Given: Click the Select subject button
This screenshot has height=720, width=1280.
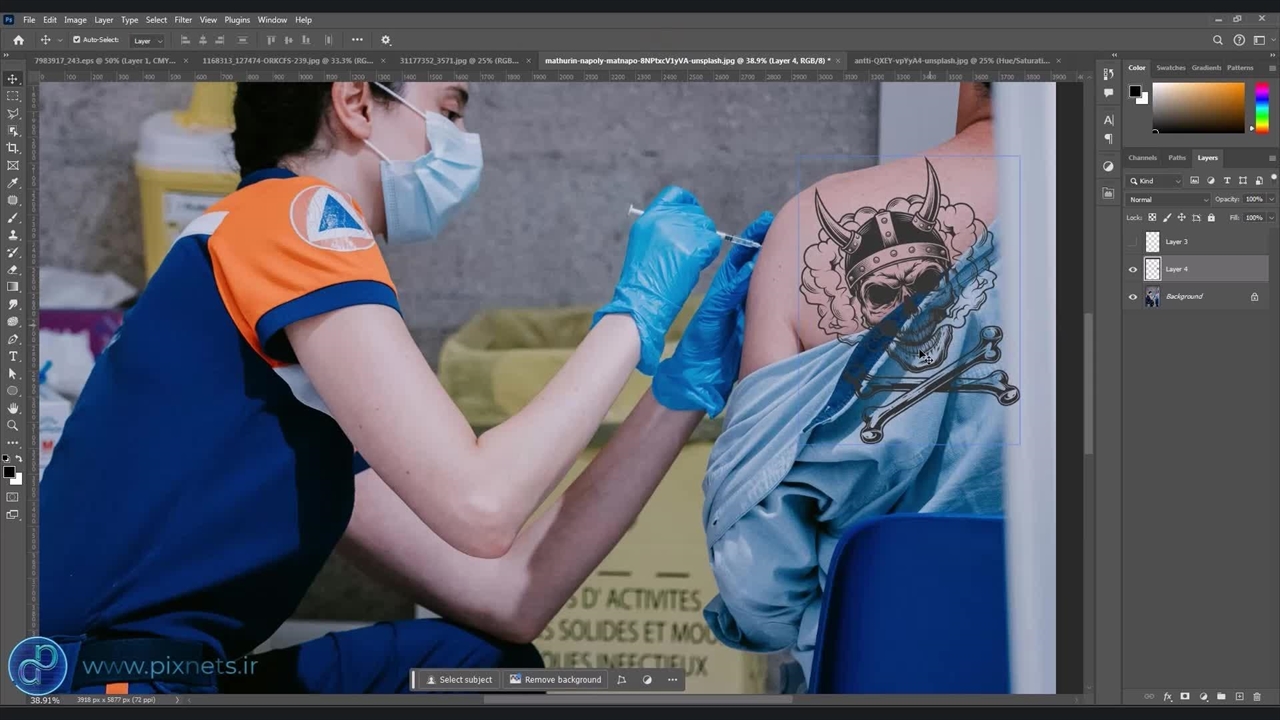Looking at the screenshot, I should pyautogui.click(x=459, y=680).
